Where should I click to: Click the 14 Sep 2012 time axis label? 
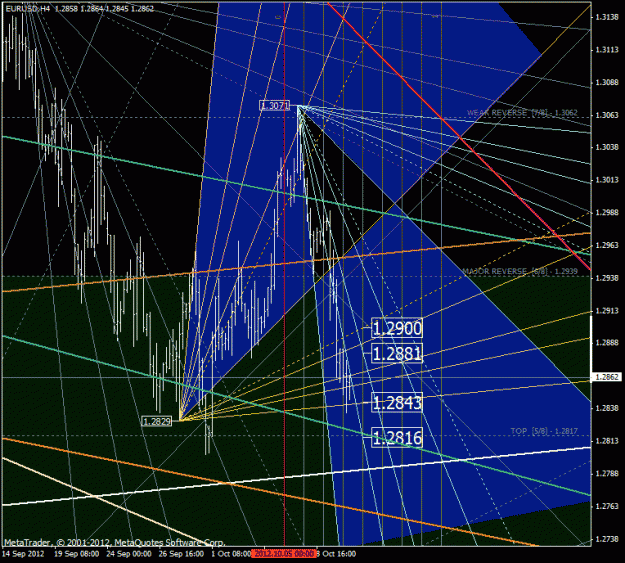pos(23,554)
